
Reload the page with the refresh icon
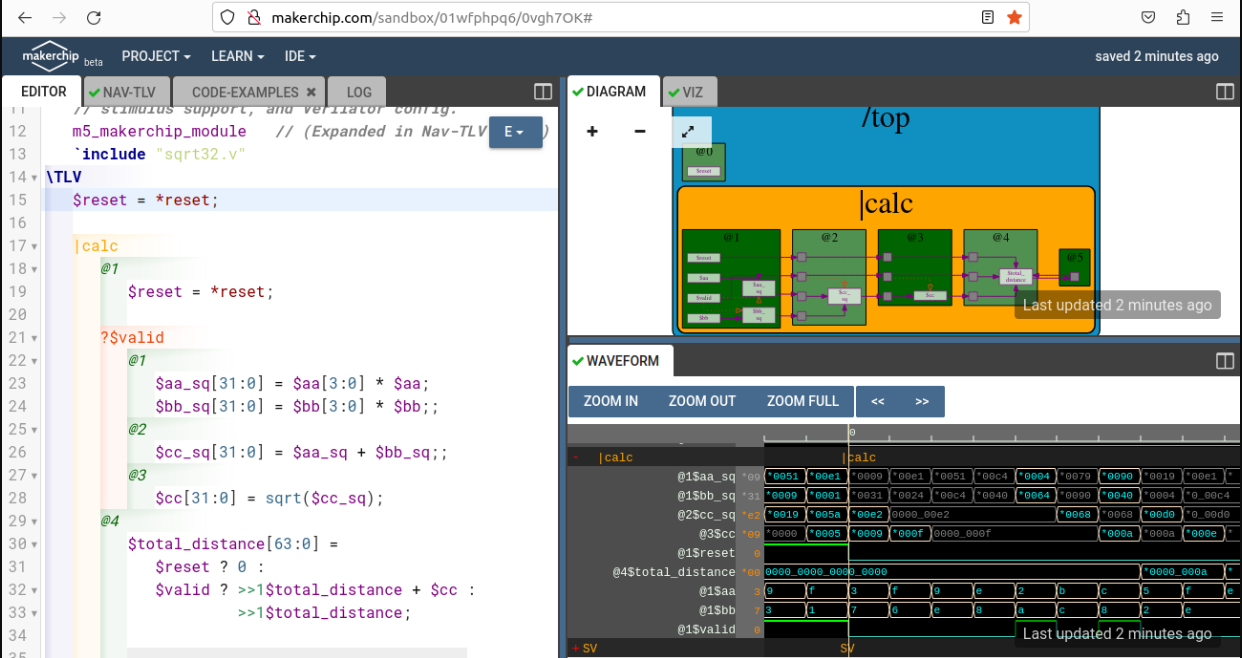pos(94,17)
